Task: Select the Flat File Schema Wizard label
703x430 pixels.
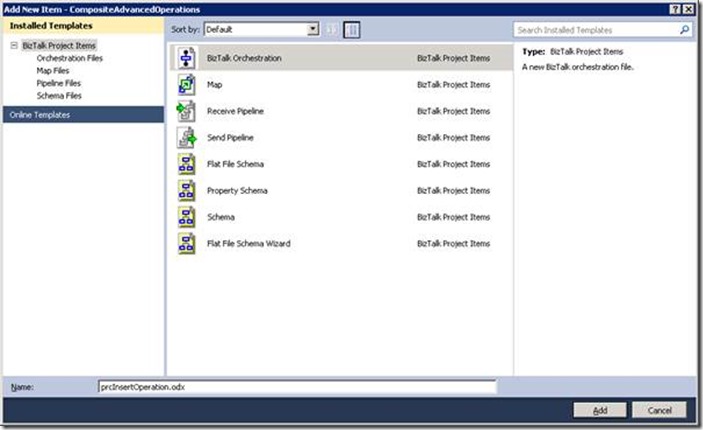Action: pos(248,243)
